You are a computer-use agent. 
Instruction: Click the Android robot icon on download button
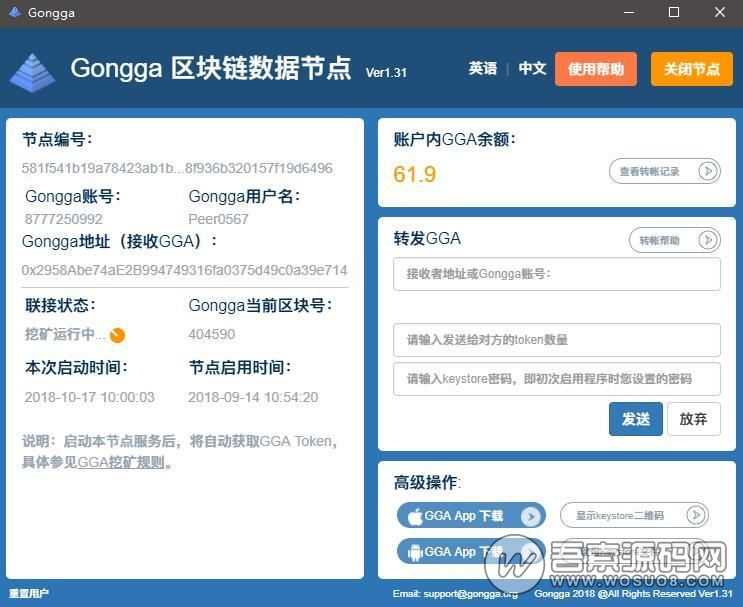[415, 553]
